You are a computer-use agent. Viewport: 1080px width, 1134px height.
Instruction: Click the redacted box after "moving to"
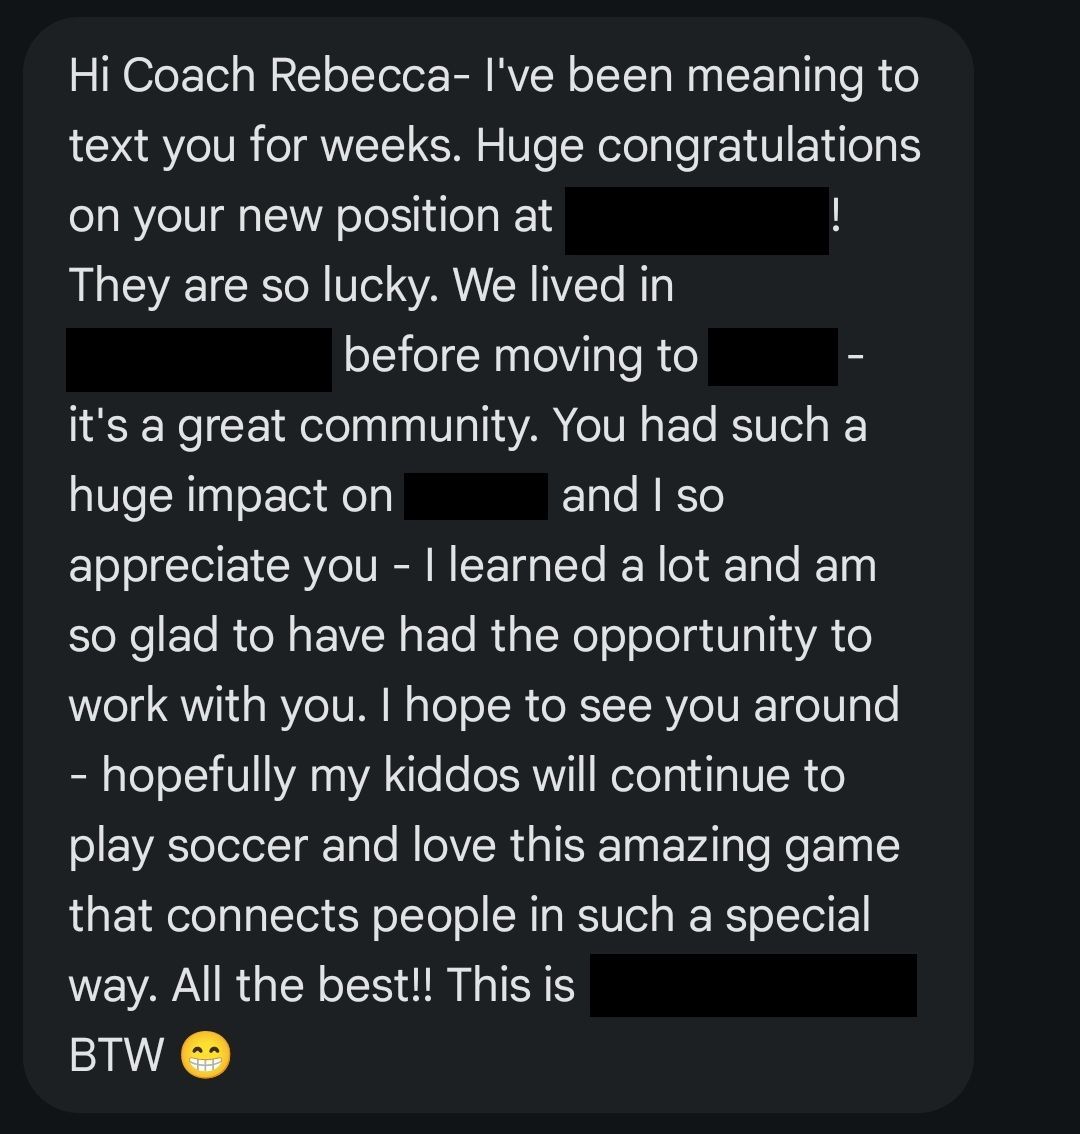click(772, 356)
